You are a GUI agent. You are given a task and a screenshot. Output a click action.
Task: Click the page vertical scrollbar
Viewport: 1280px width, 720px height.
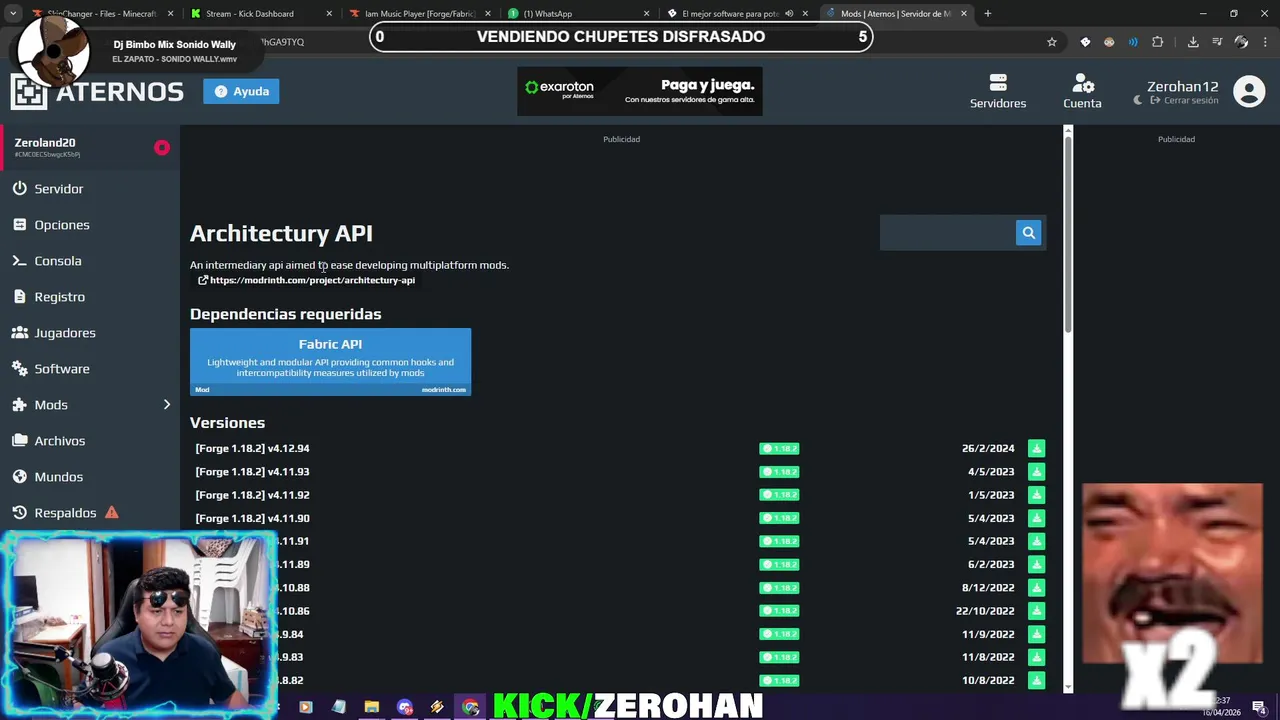click(x=1068, y=235)
